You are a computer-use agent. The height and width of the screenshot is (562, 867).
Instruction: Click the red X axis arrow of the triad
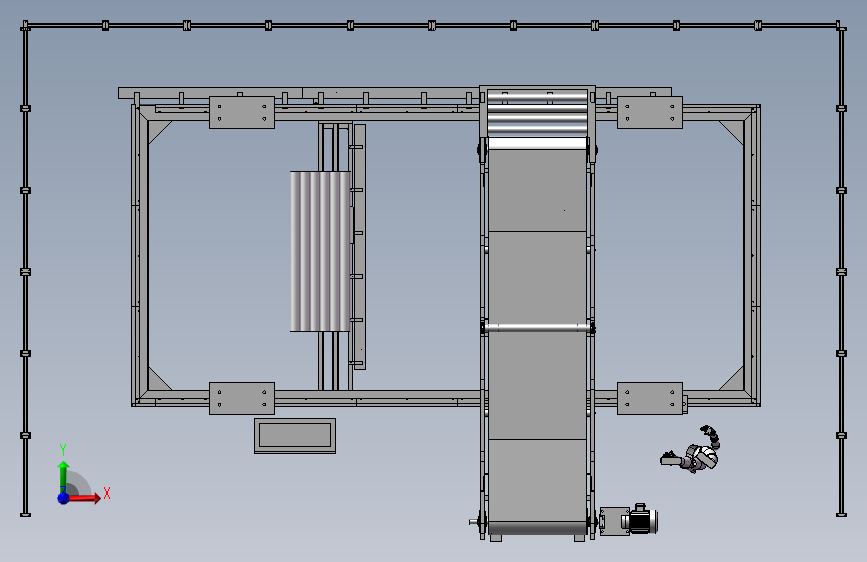pyautogui.click(x=84, y=498)
